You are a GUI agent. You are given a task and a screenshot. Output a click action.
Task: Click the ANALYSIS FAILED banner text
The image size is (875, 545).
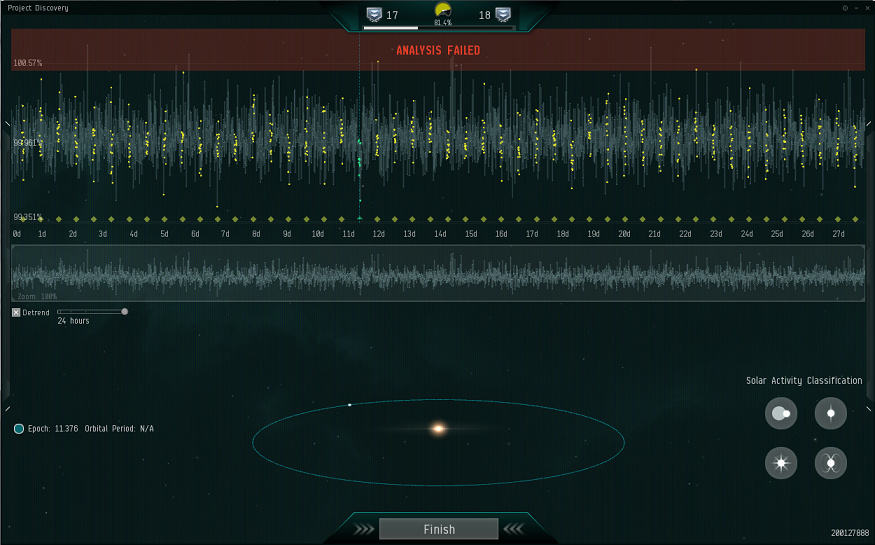tap(438, 50)
